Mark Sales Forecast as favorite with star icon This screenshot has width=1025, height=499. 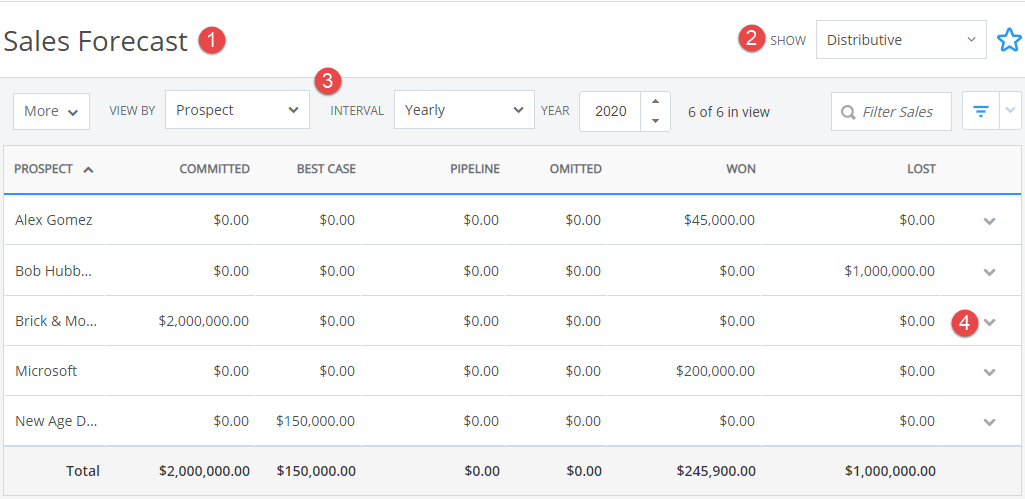click(x=1009, y=40)
